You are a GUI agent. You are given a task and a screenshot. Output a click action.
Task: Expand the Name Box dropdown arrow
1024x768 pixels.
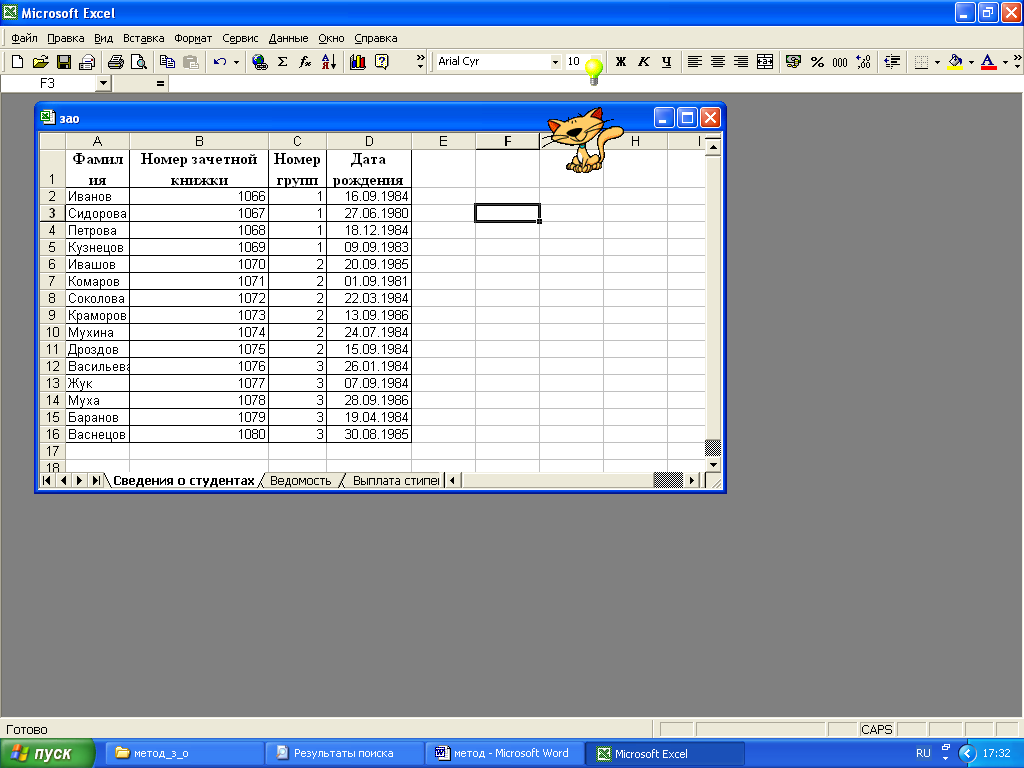click(103, 83)
